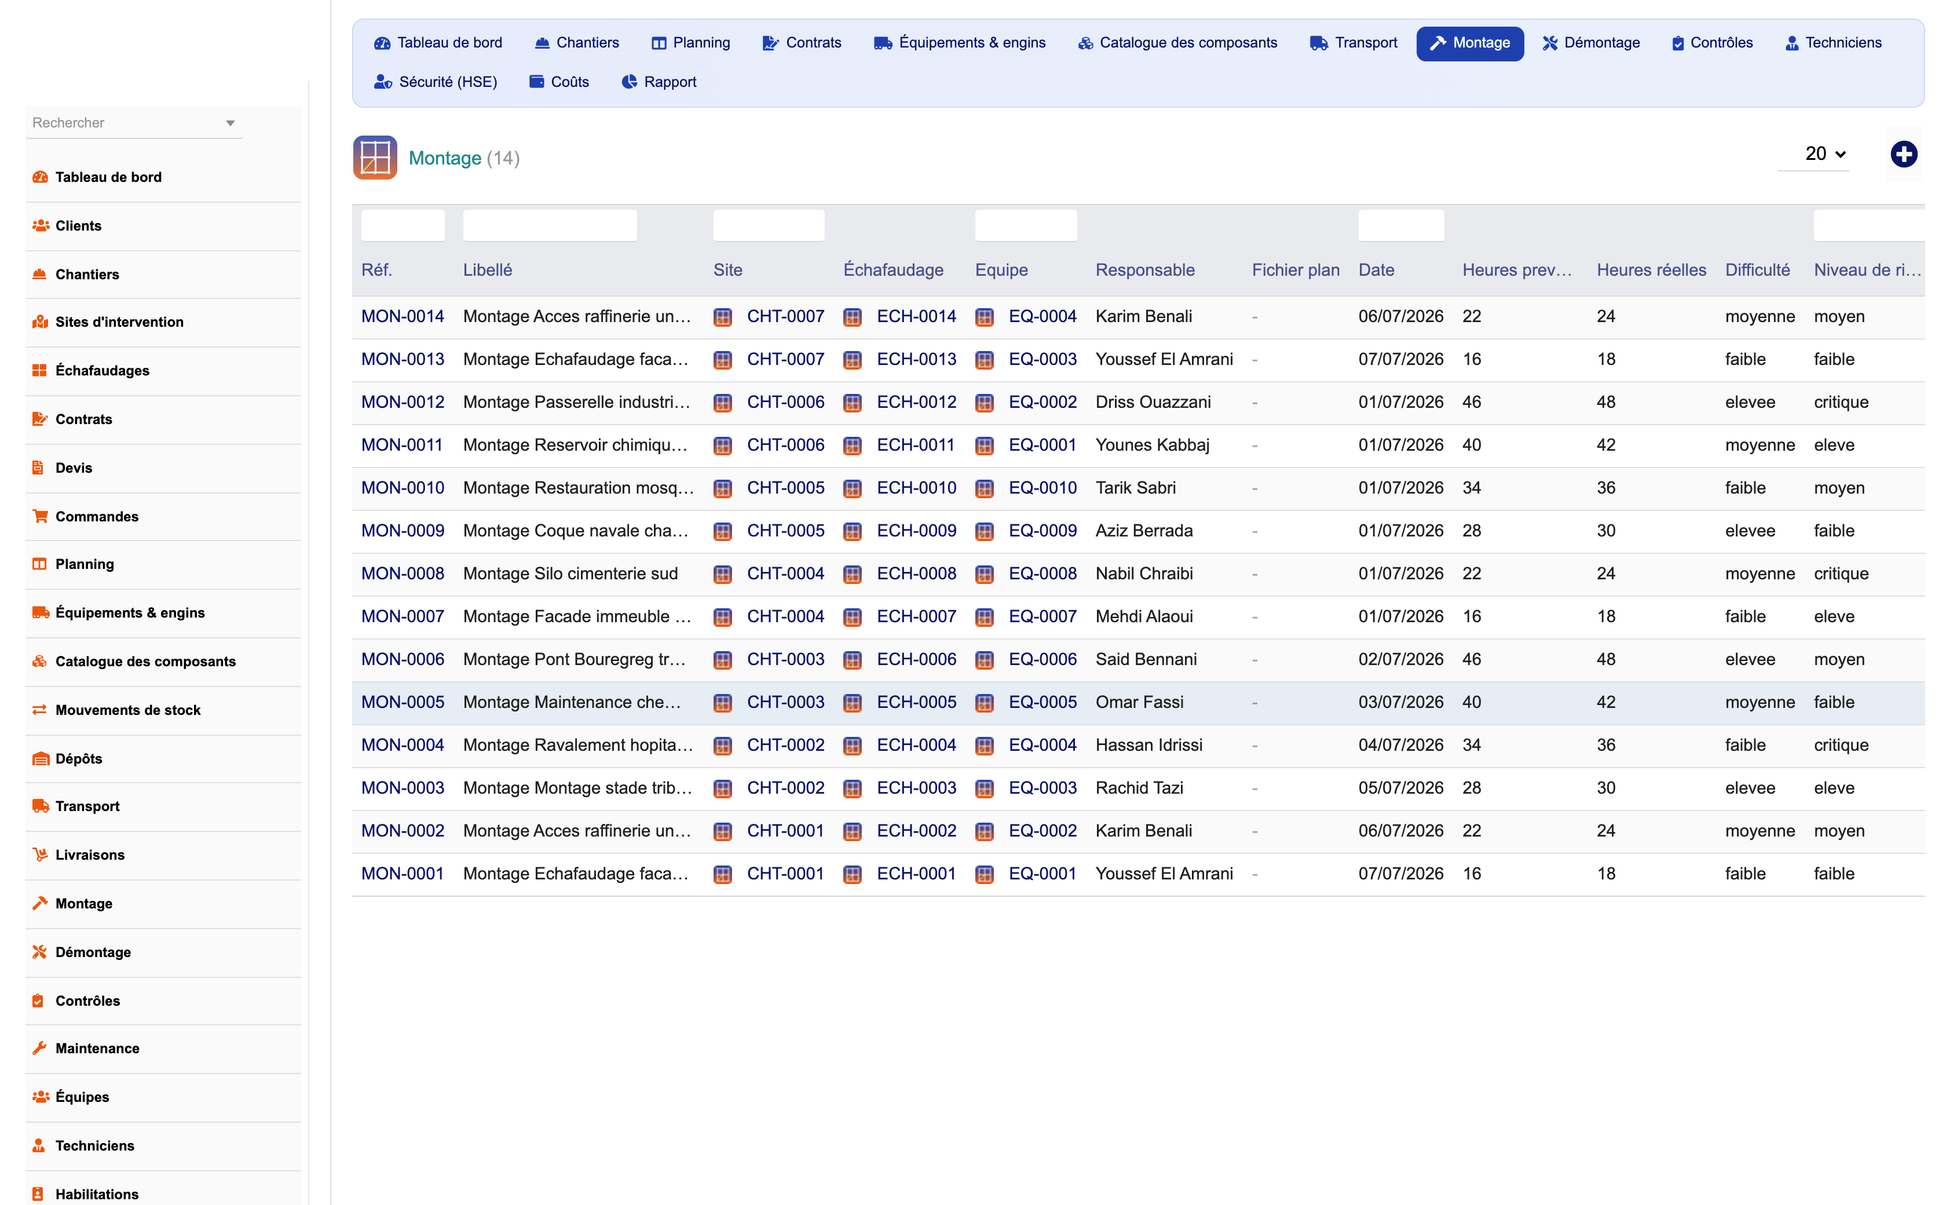Click the Libellé column filter field

[x=550, y=226]
